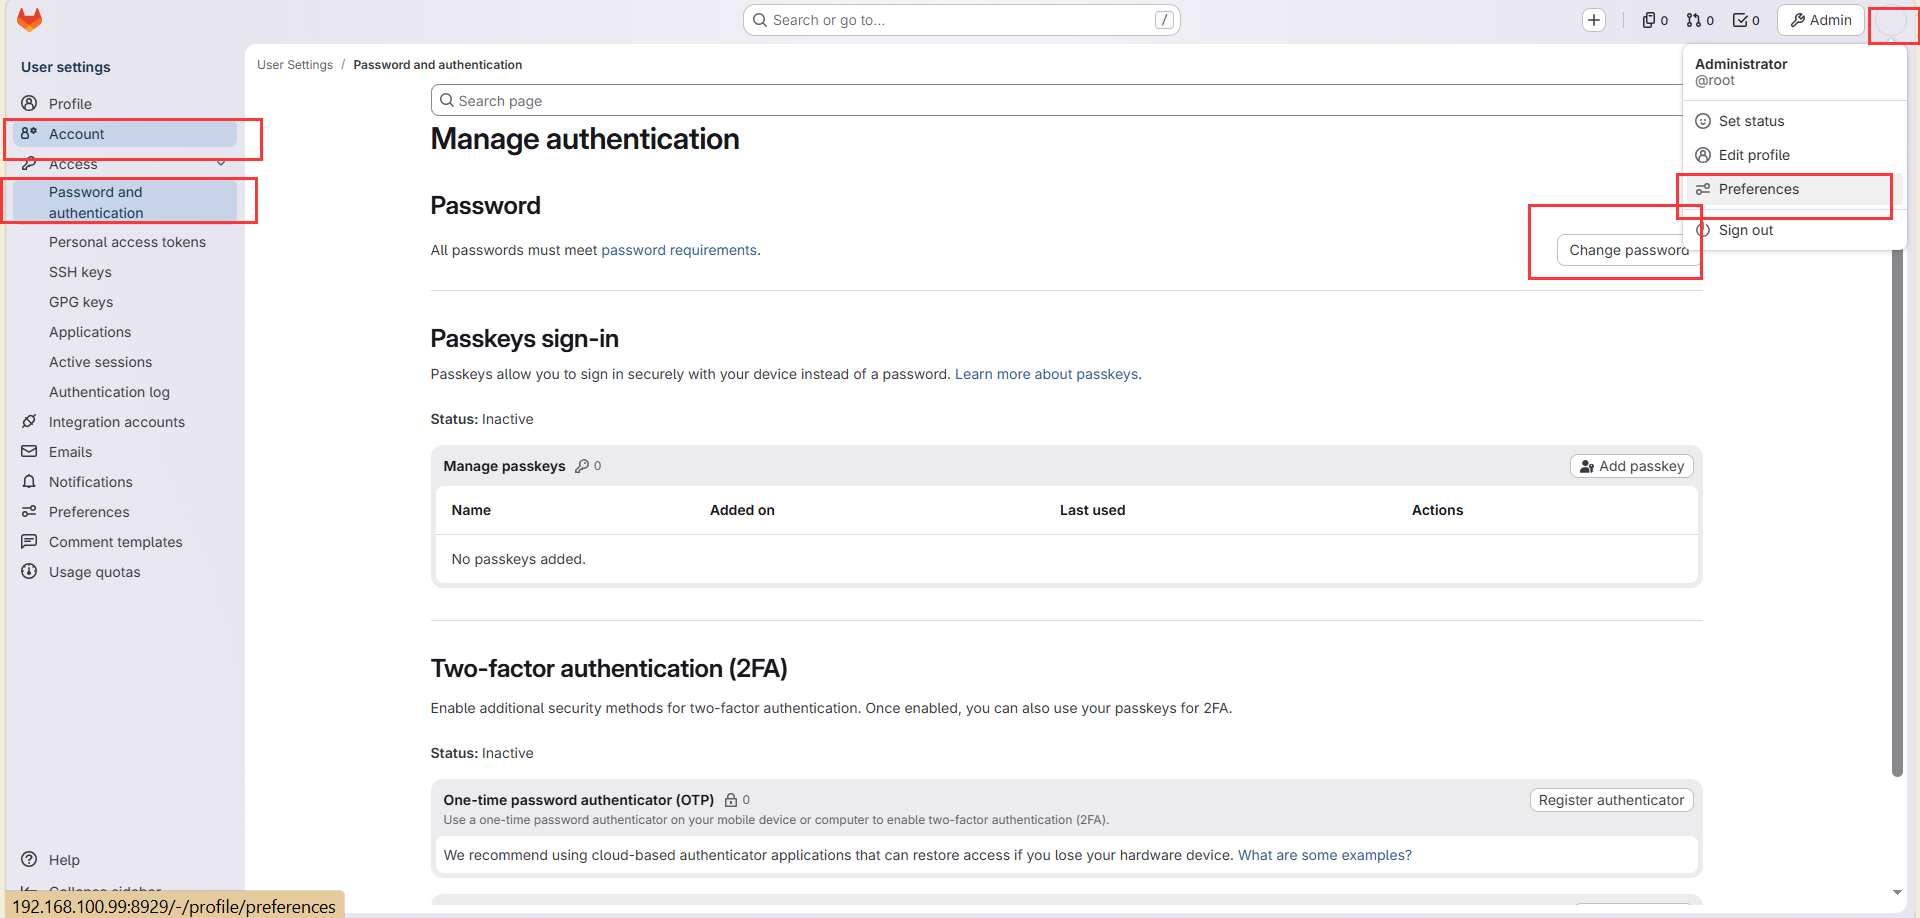Select Password and authentication sidebar item
This screenshot has height=918, width=1920.
click(x=125, y=202)
